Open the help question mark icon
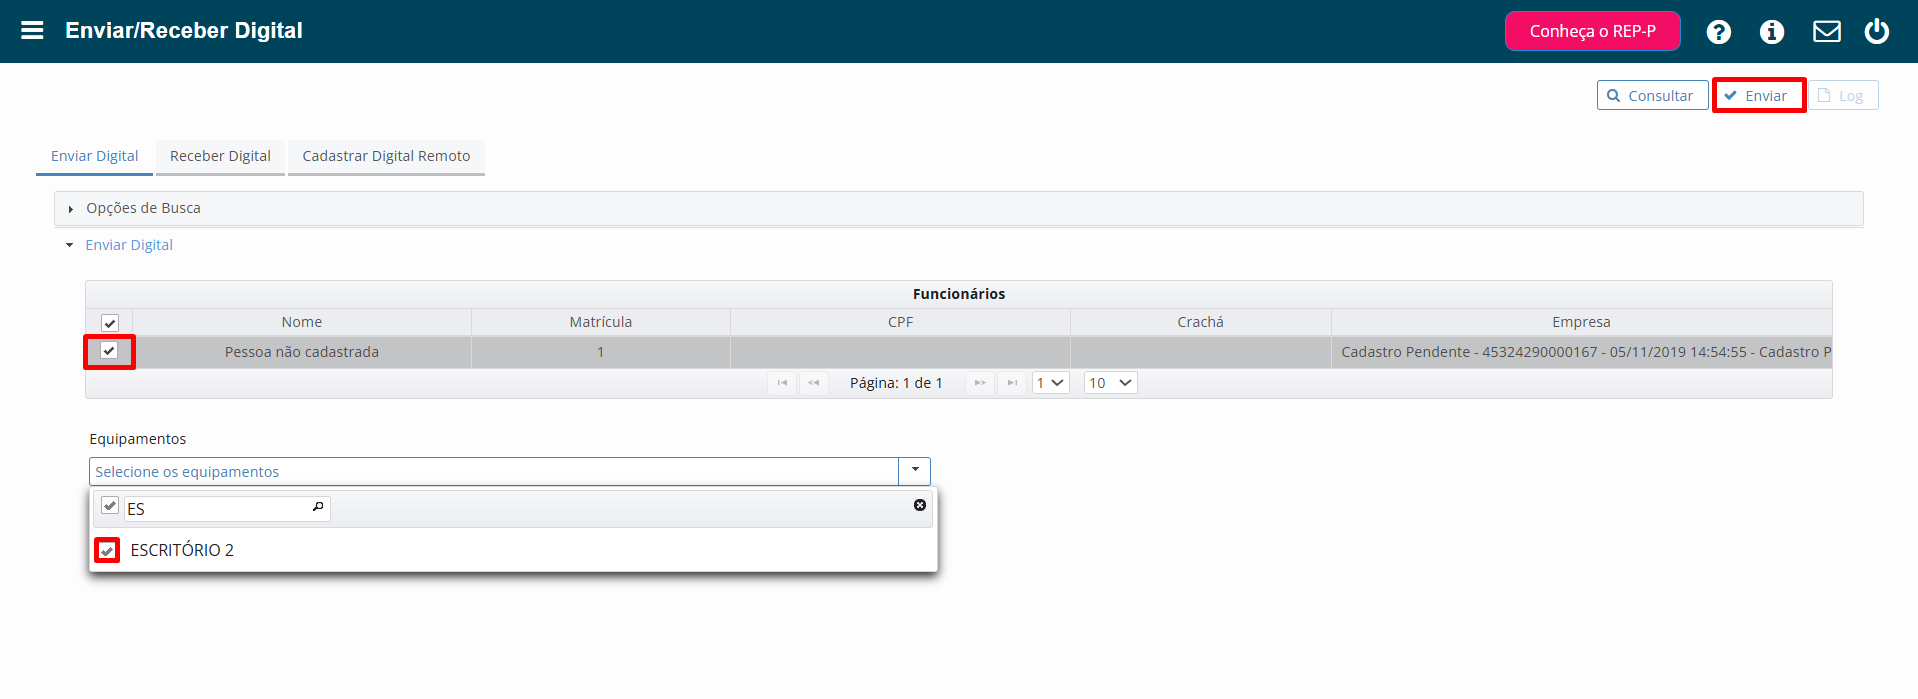The height and width of the screenshot is (699, 1918). [x=1718, y=32]
